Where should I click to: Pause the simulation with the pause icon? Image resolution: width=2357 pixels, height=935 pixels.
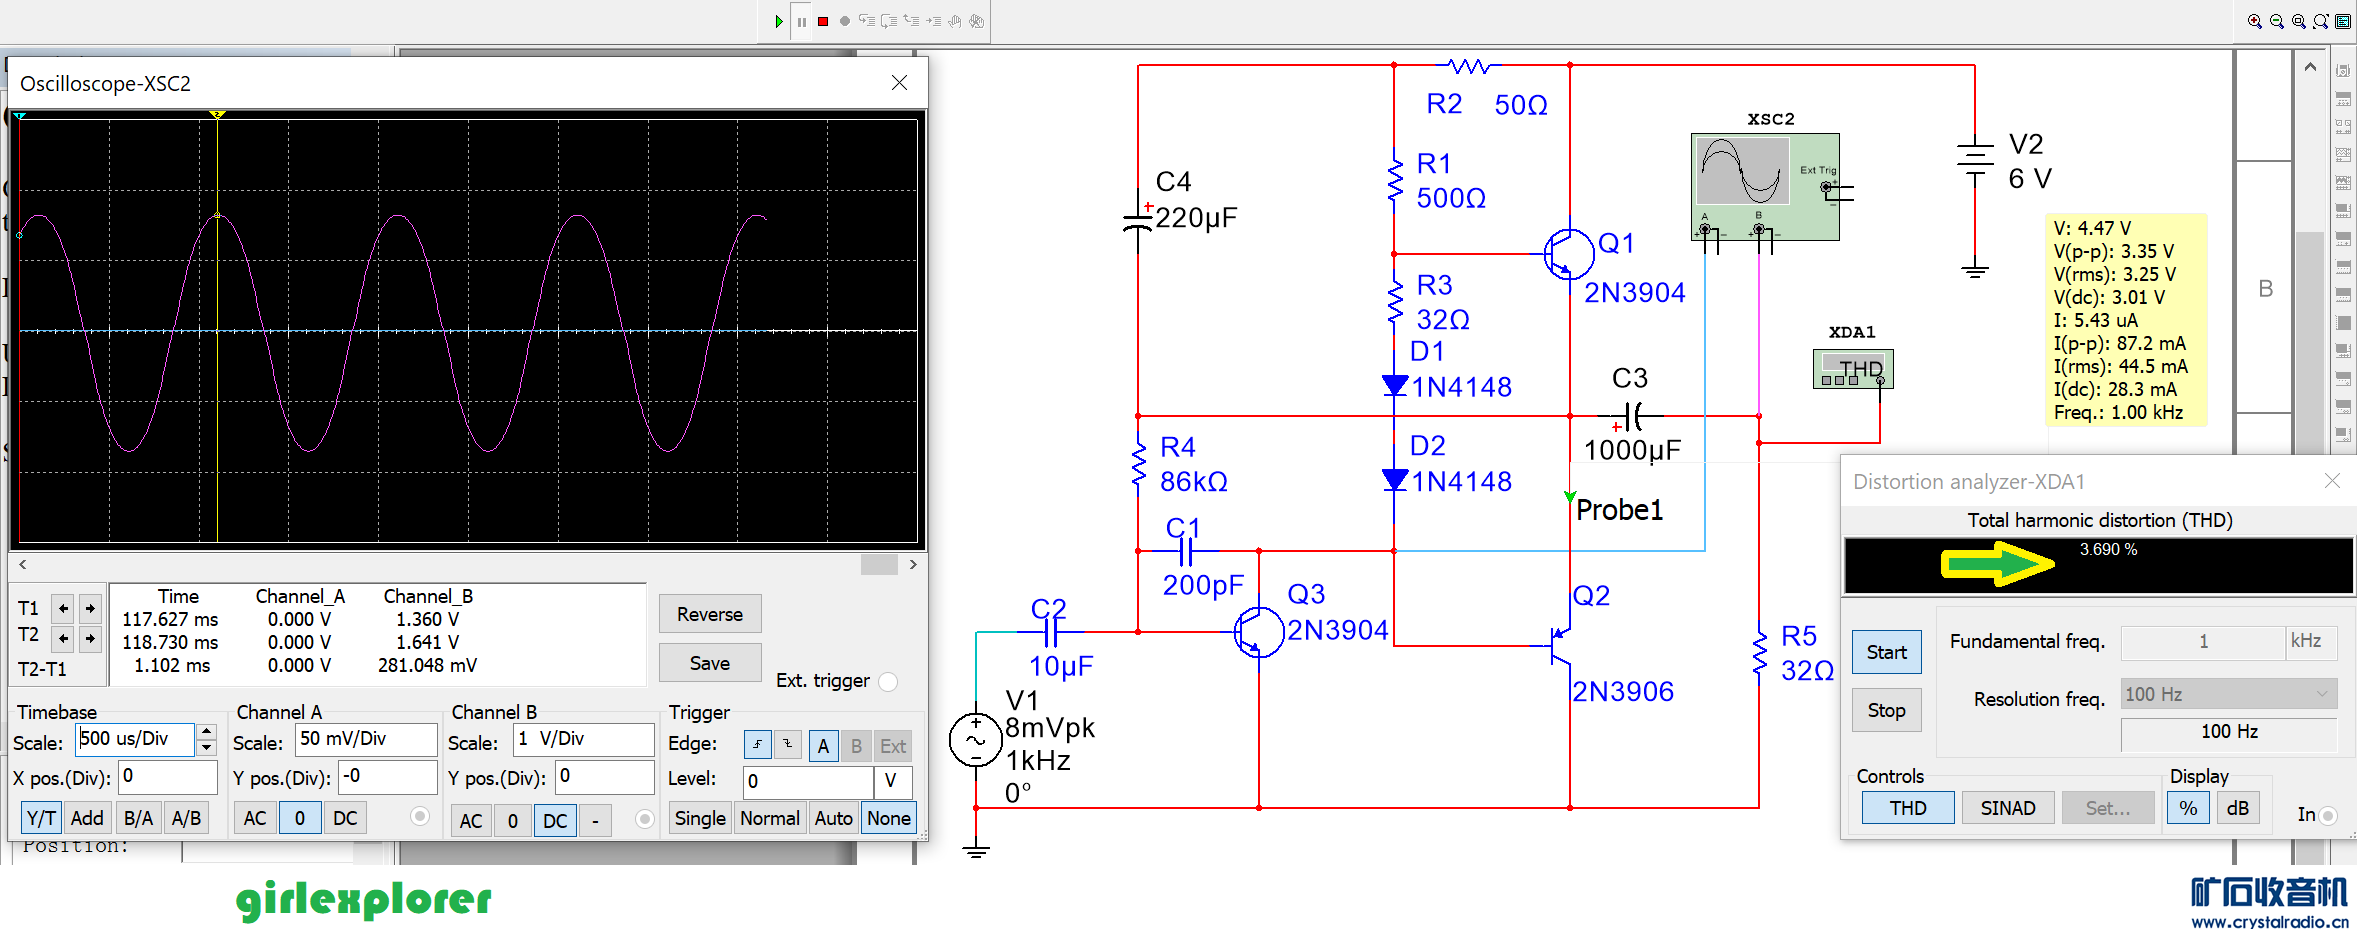point(801,21)
